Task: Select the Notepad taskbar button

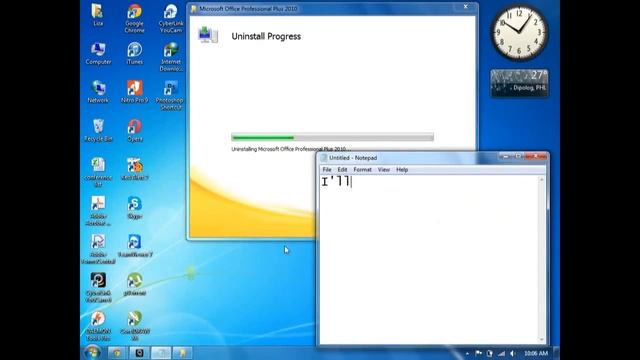Action: pos(161,353)
